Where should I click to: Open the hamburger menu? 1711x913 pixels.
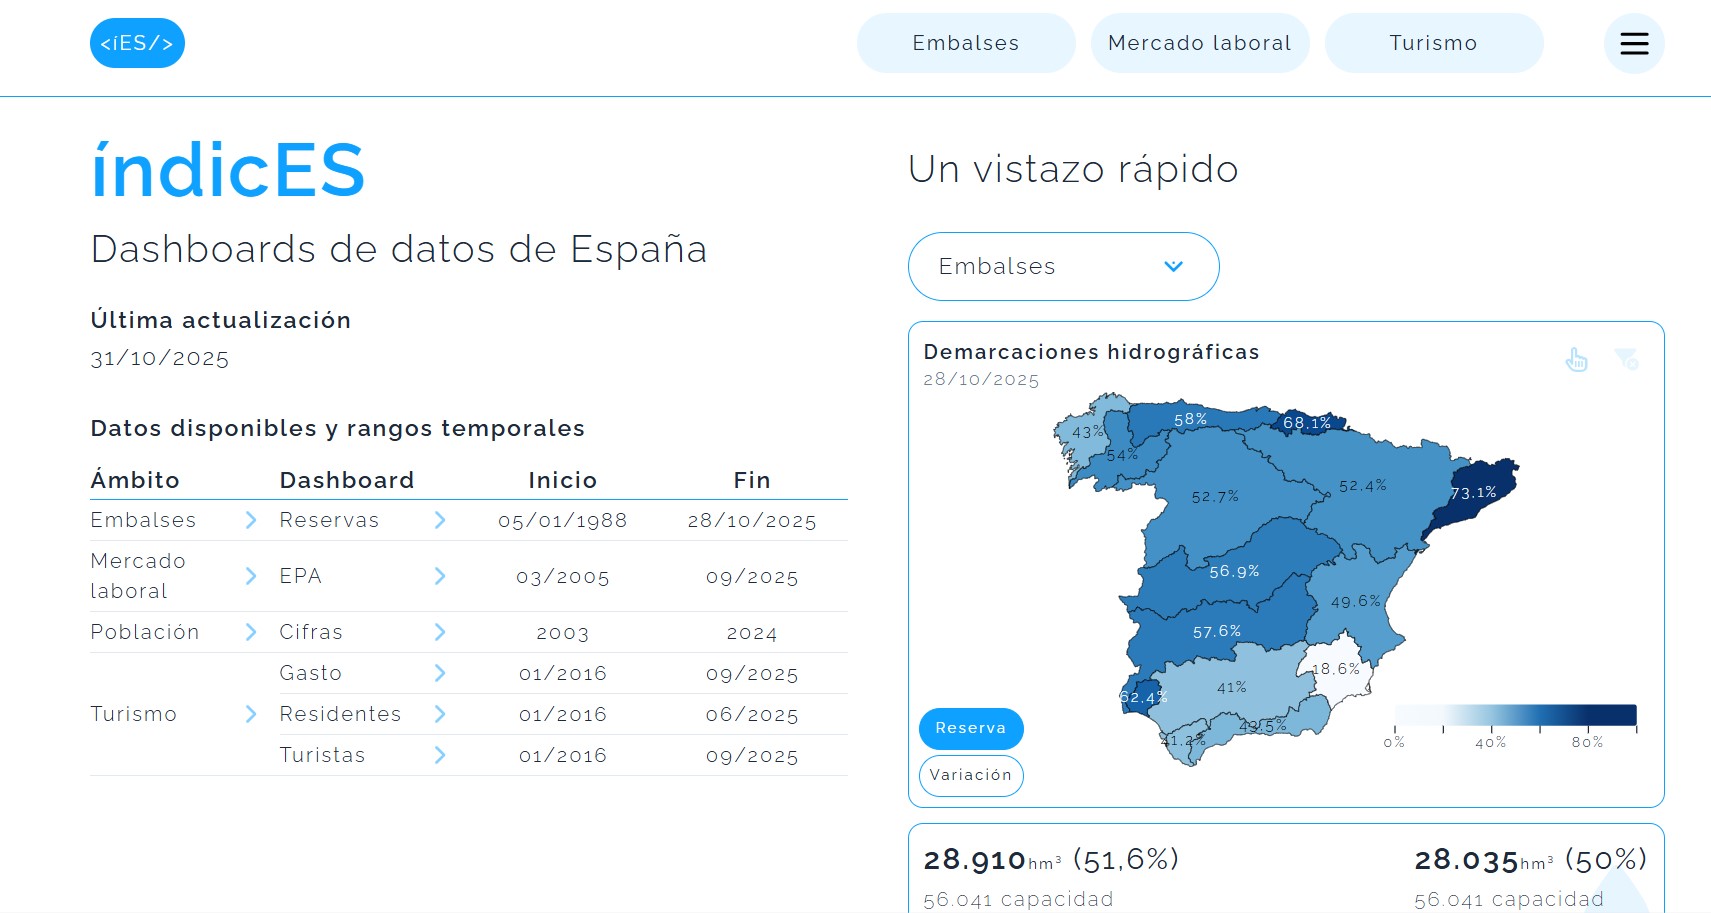coord(1634,43)
